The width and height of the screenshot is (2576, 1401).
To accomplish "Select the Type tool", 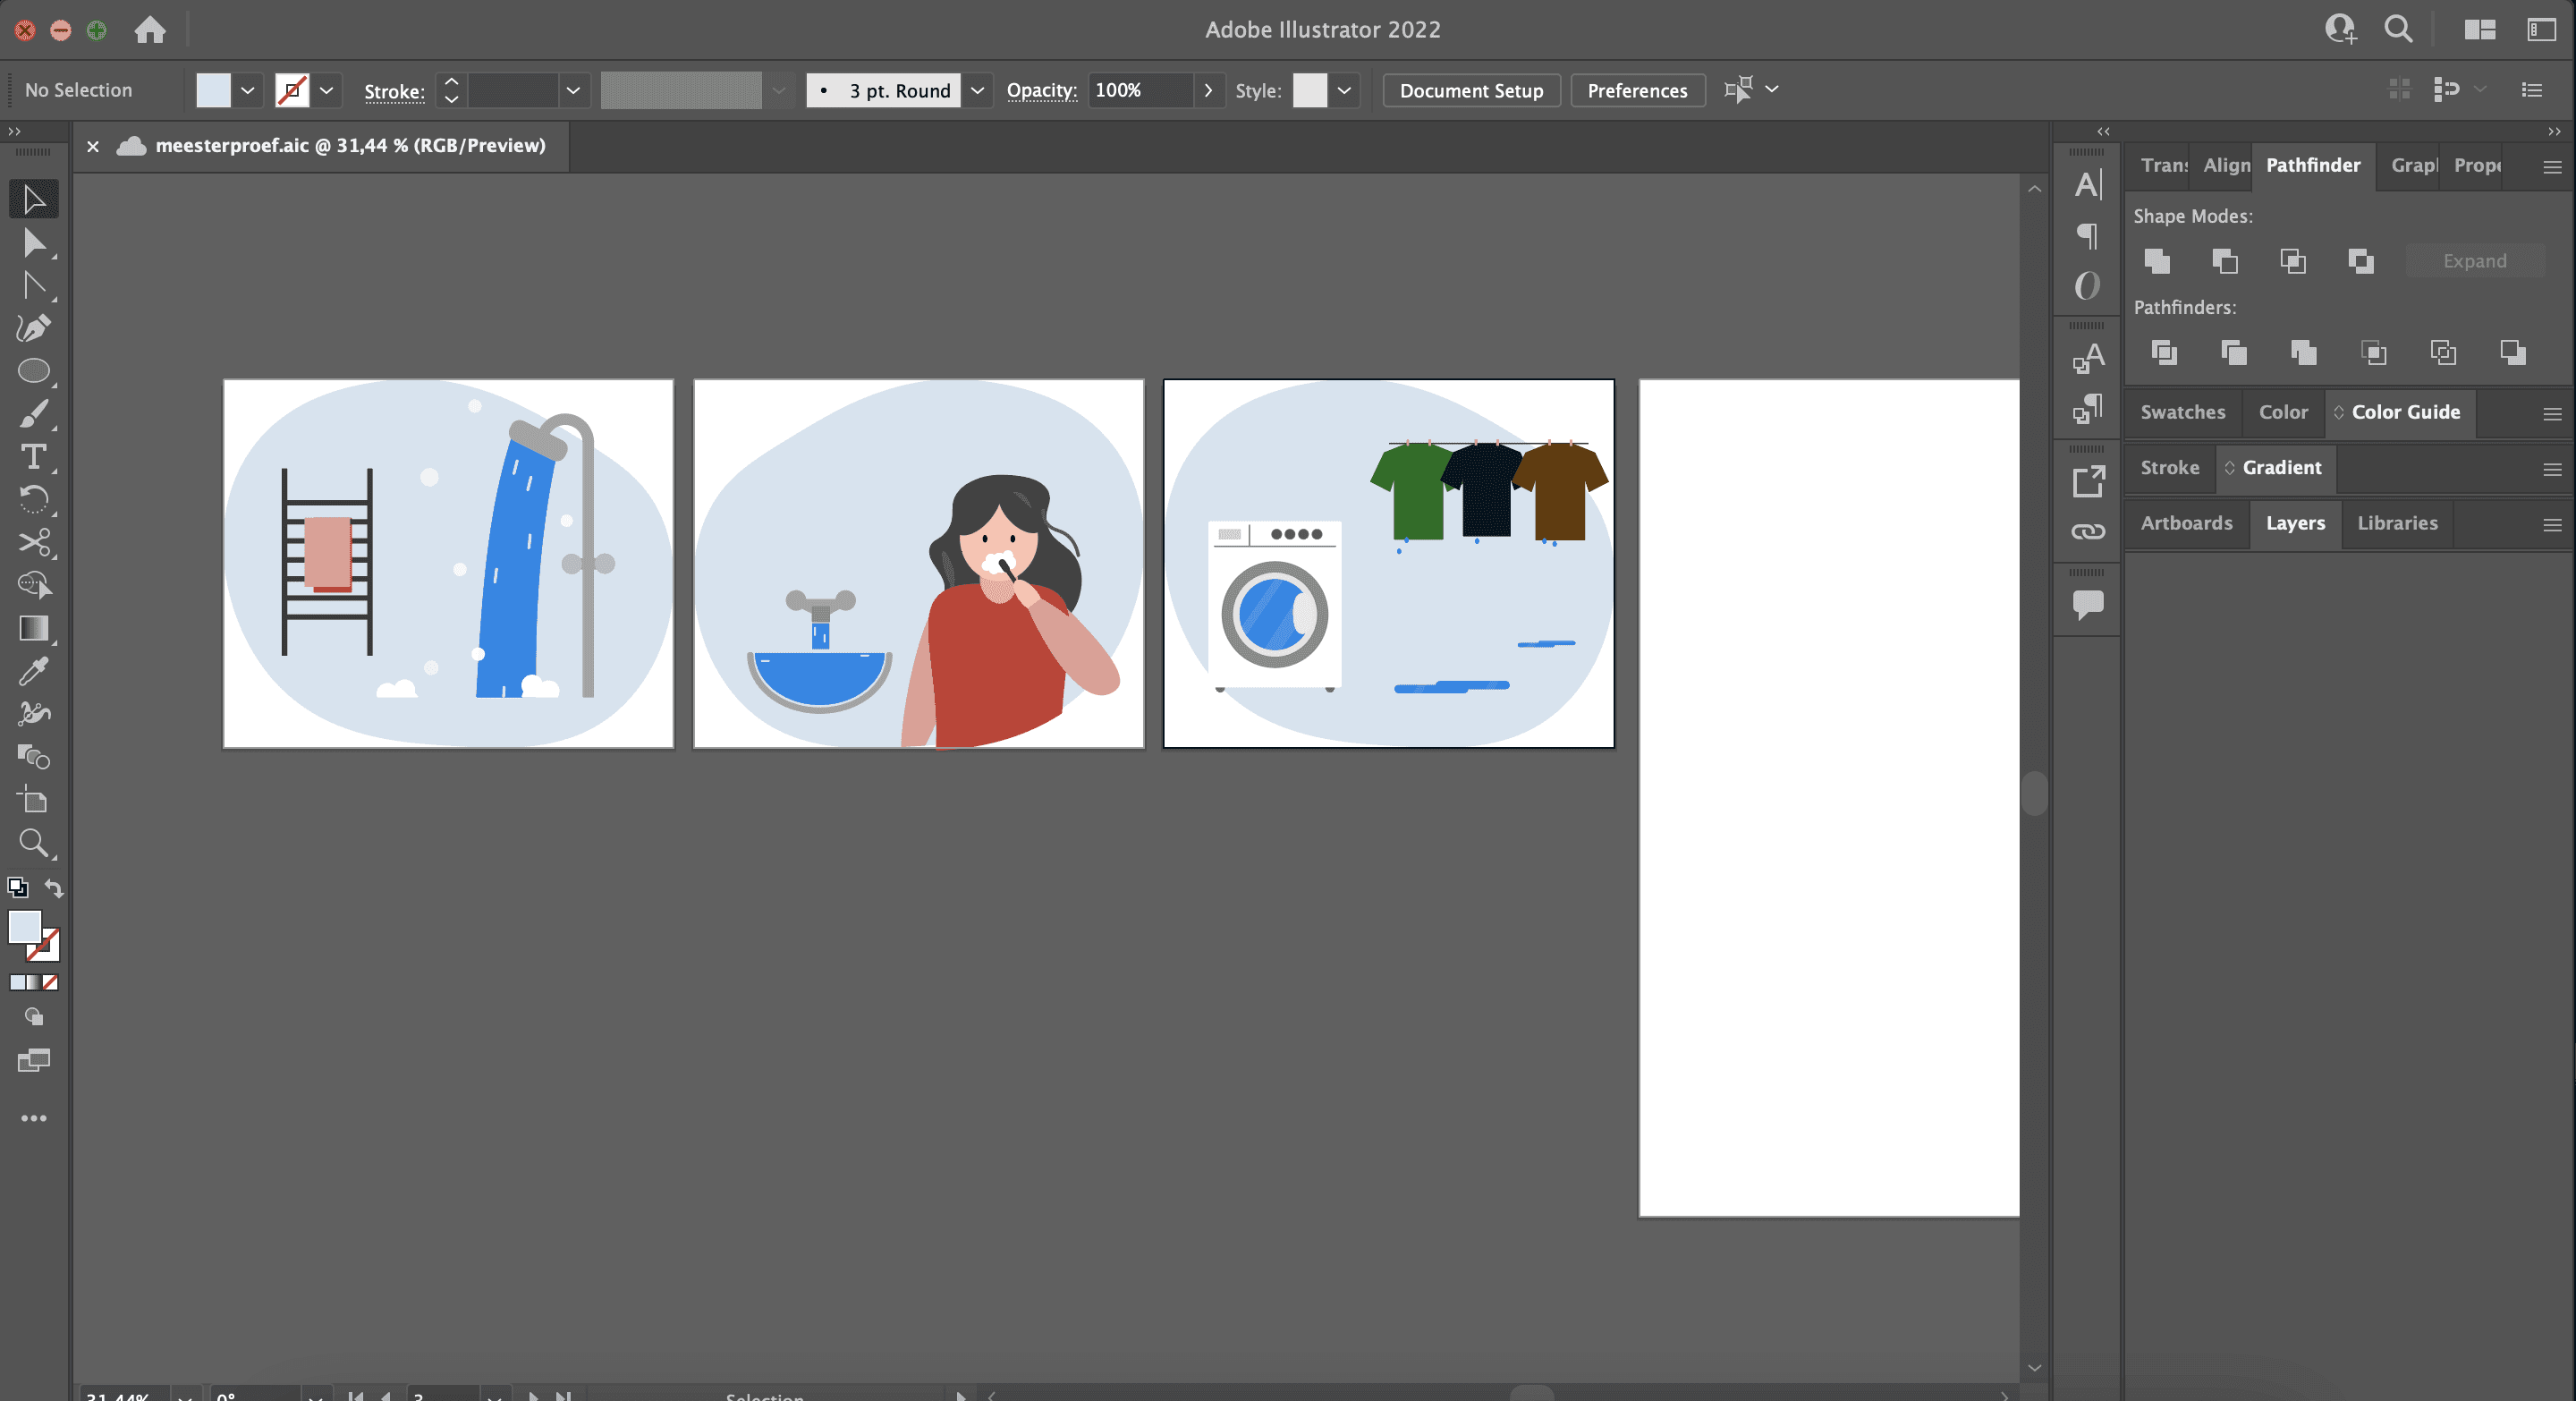I will pos(33,457).
